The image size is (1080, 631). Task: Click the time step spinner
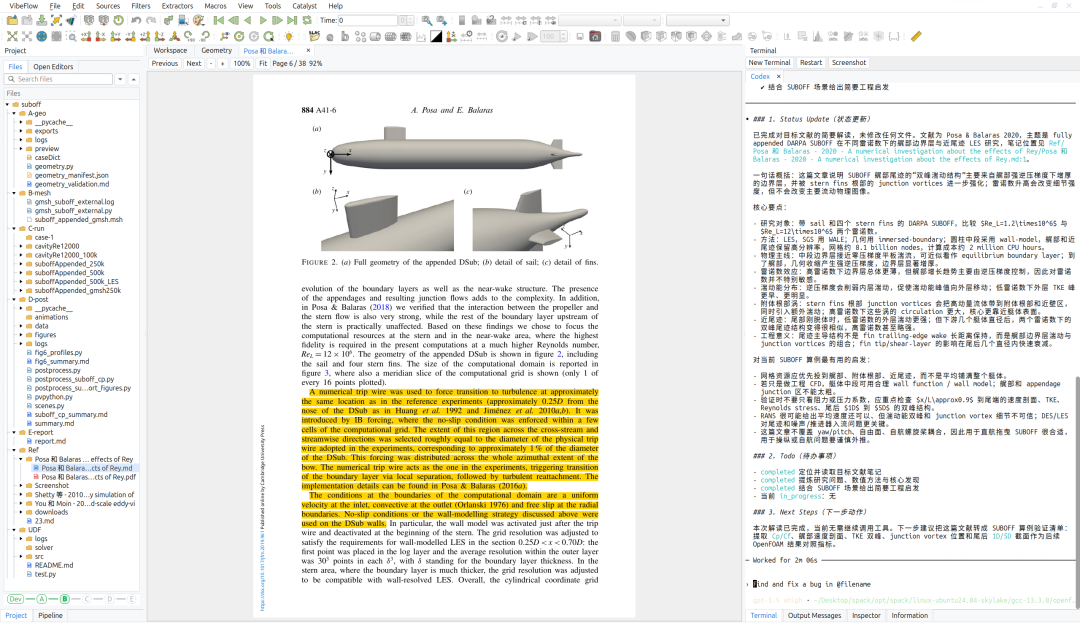click(x=406, y=21)
